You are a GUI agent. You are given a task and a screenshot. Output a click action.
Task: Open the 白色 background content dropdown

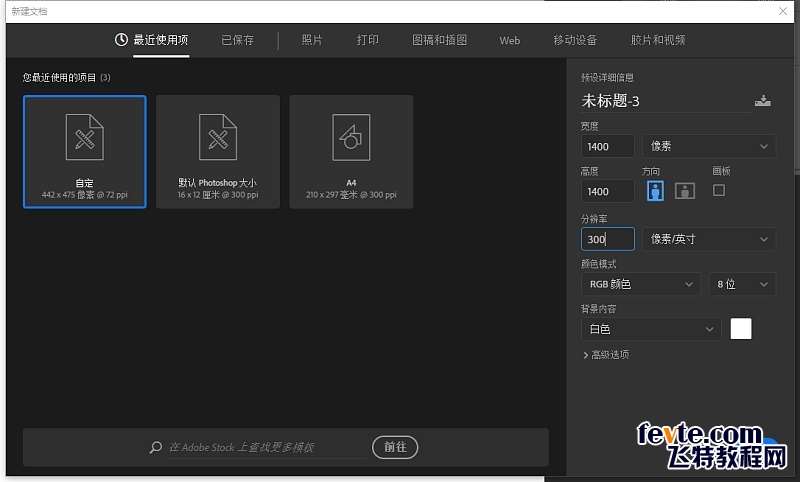(651, 329)
